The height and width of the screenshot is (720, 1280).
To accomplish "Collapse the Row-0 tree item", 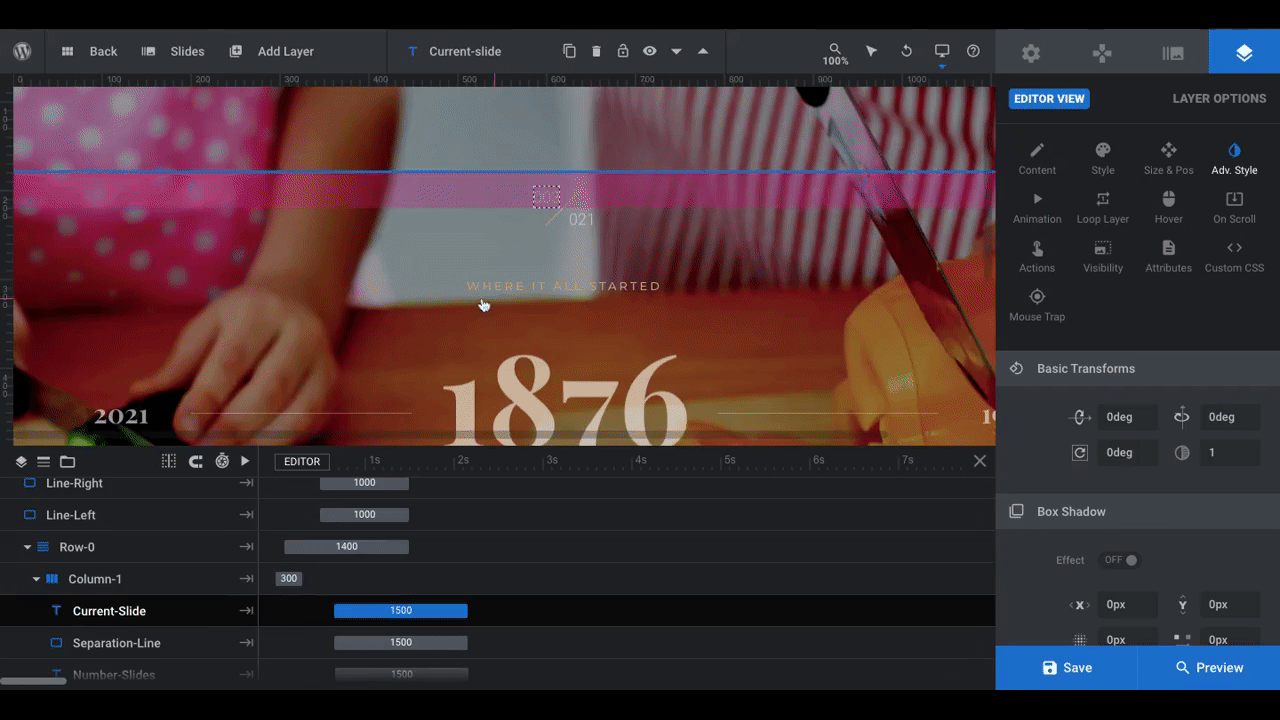I will [28, 548].
